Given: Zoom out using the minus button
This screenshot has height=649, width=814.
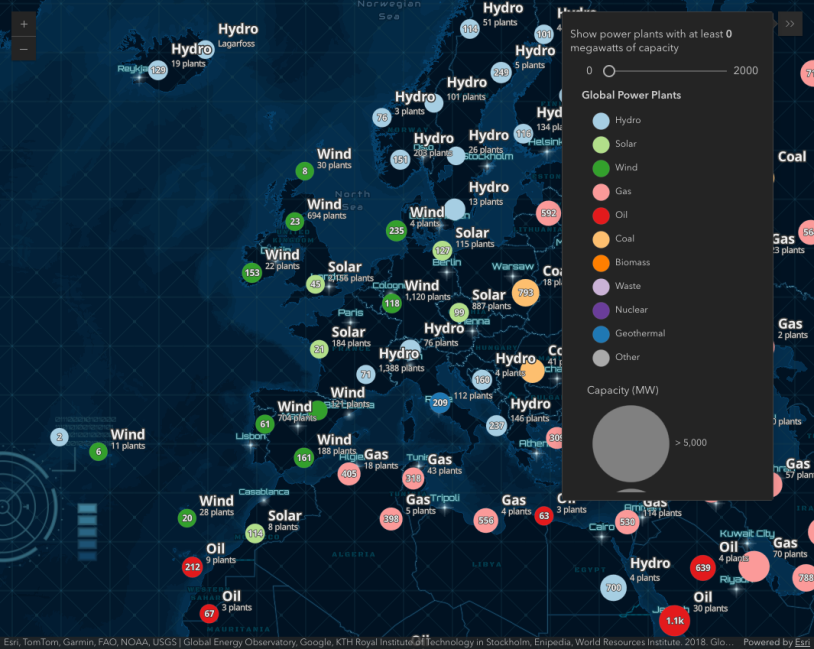Looking at the screenshot, I should pos(23,49).
